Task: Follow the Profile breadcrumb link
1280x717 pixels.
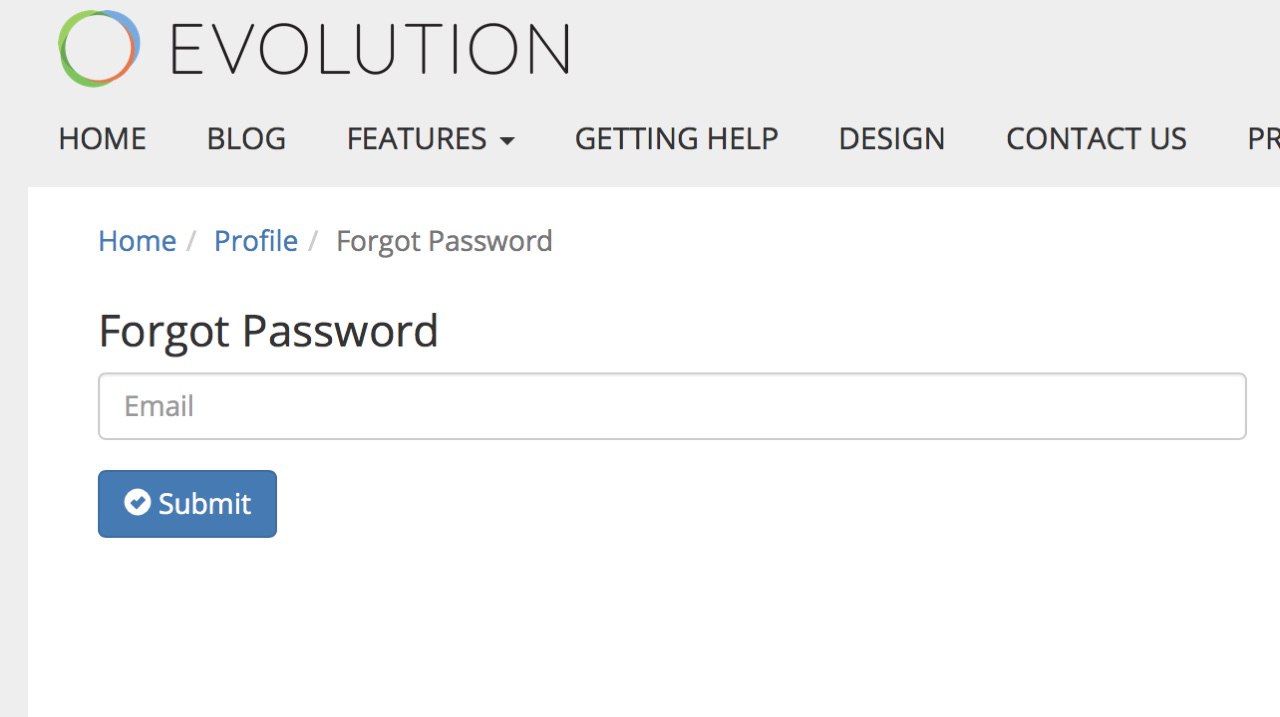Action: click(x=256, y=241)
